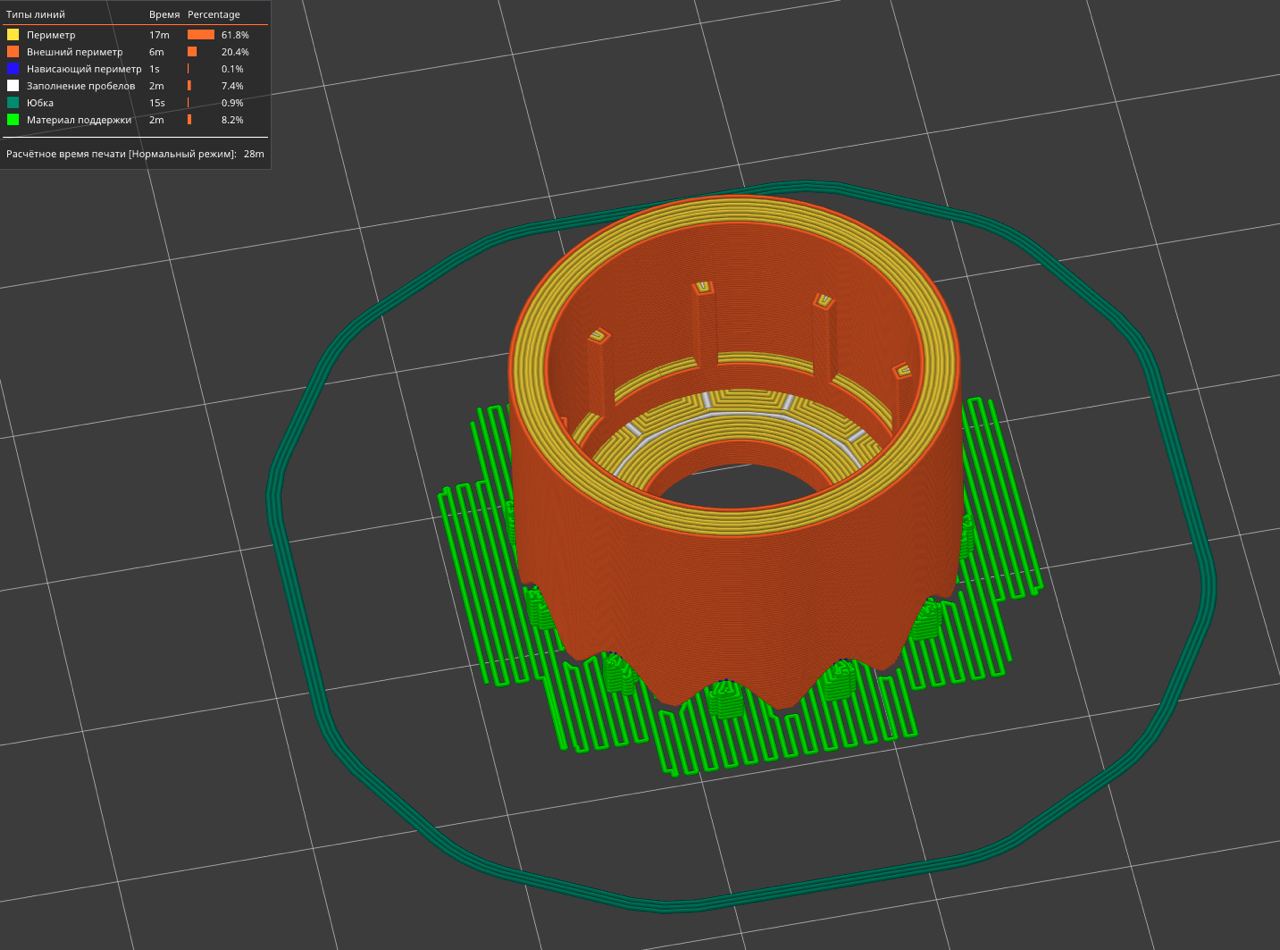Hide the Юбка line type label
The image size is (1280, 950).
(x=40, y=103)
